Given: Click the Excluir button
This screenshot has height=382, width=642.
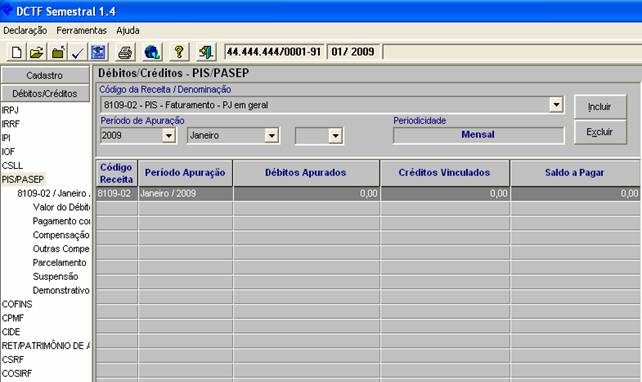Looking at the screenshot, I should (600, 132).
